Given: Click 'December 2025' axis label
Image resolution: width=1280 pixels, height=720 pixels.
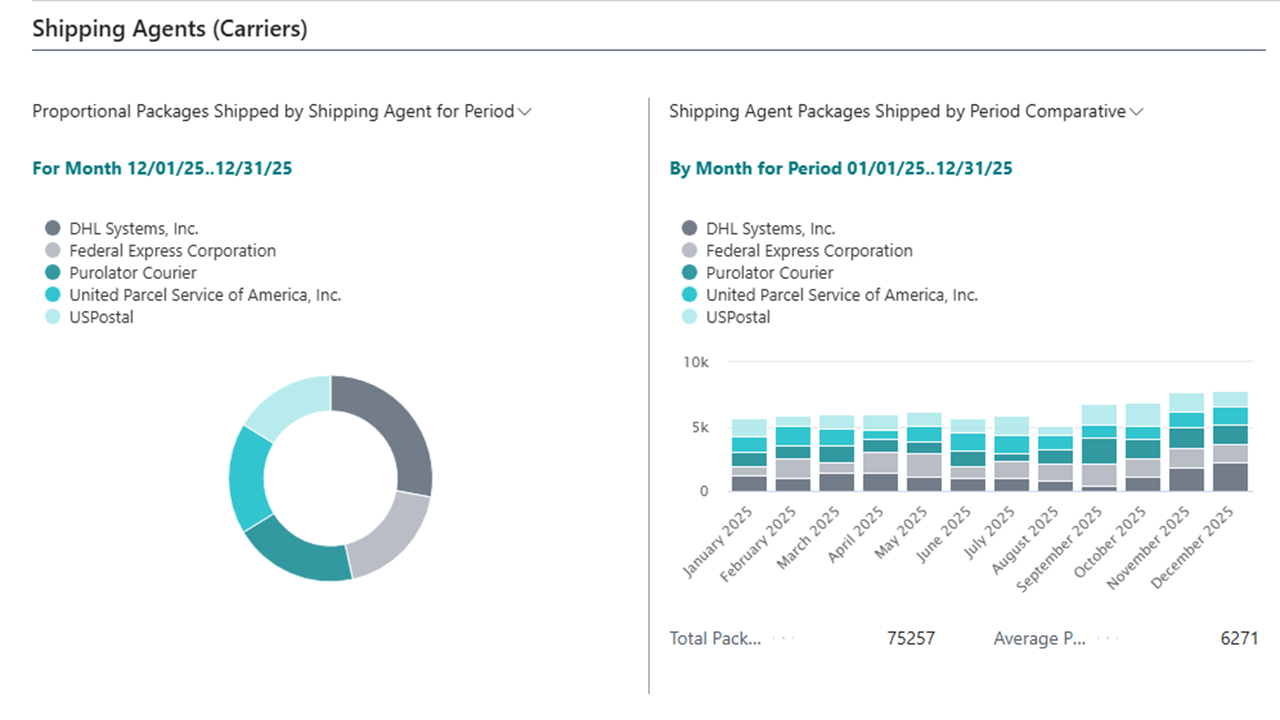Looking at the screenshot, I should pos(1194,546).
